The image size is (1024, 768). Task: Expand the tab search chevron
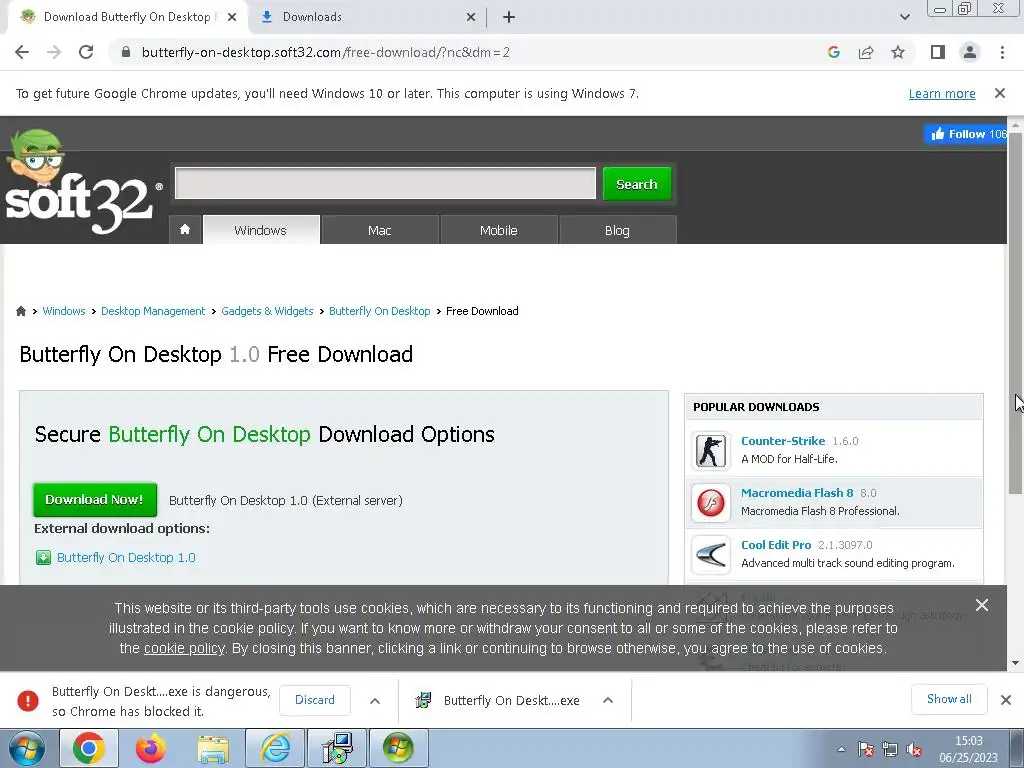904,17
